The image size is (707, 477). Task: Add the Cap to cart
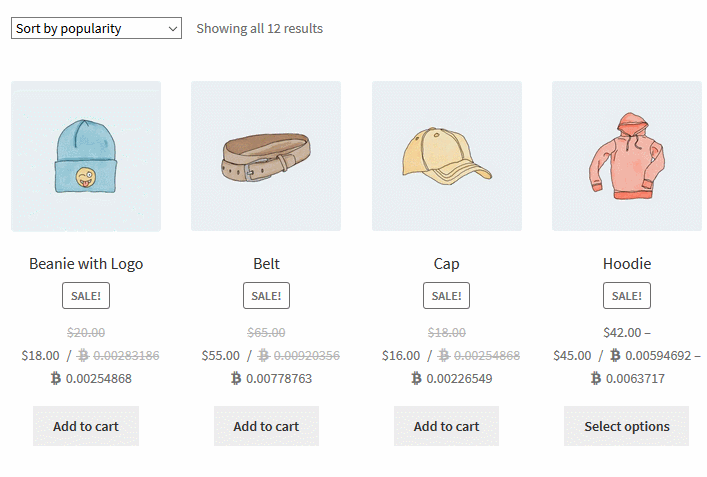pyautogui.click(x=446, y=426)
